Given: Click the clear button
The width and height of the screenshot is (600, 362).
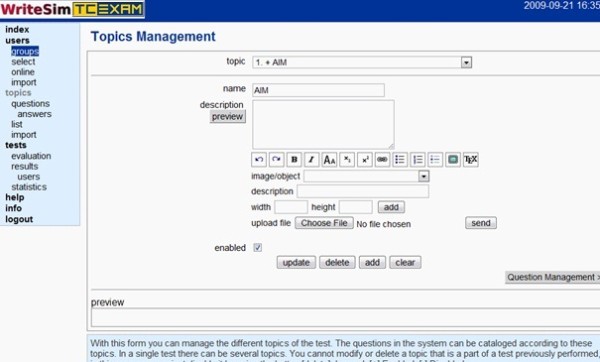Looking at the screenshot, I should [405, 263].
